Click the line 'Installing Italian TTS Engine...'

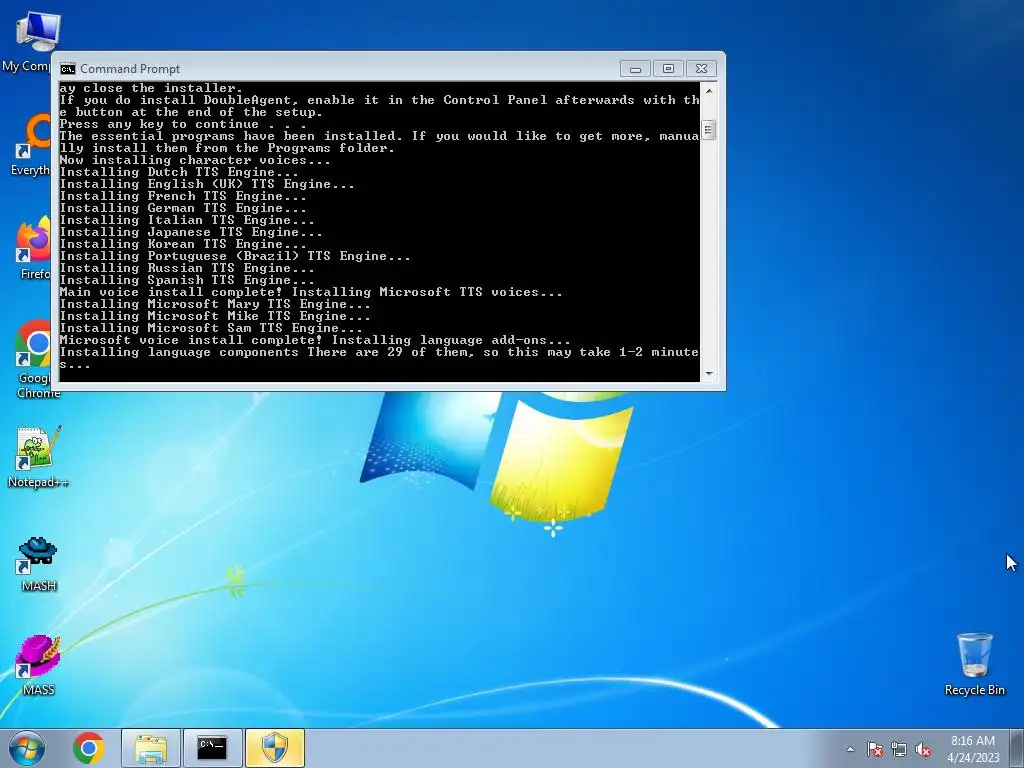(x=187, y=220)
